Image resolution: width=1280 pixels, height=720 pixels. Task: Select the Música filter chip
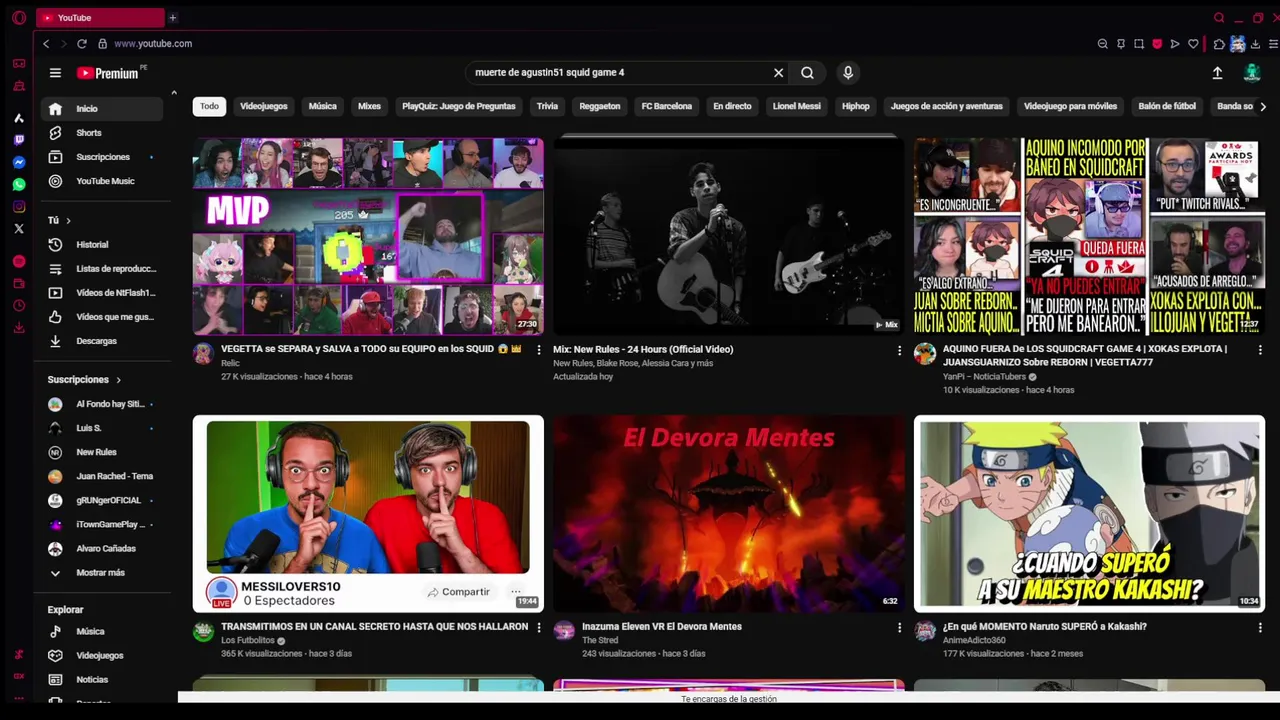323,106
